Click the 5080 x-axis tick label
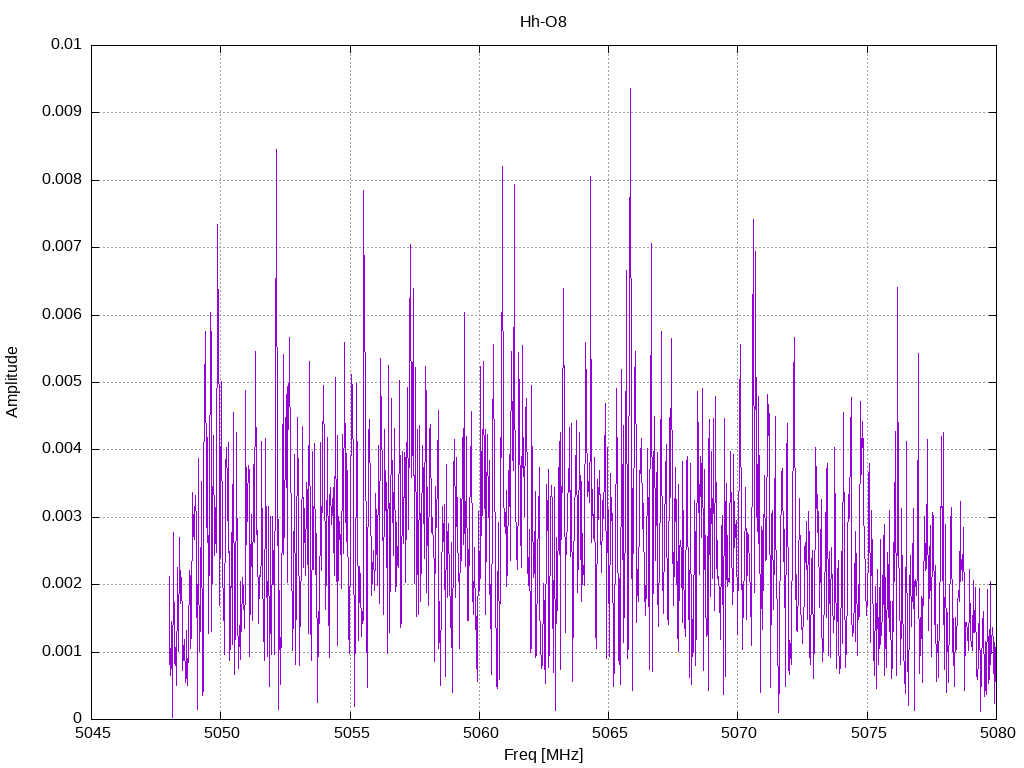The height and width of the screenshot is (768, 1024). tap(997, 733)
